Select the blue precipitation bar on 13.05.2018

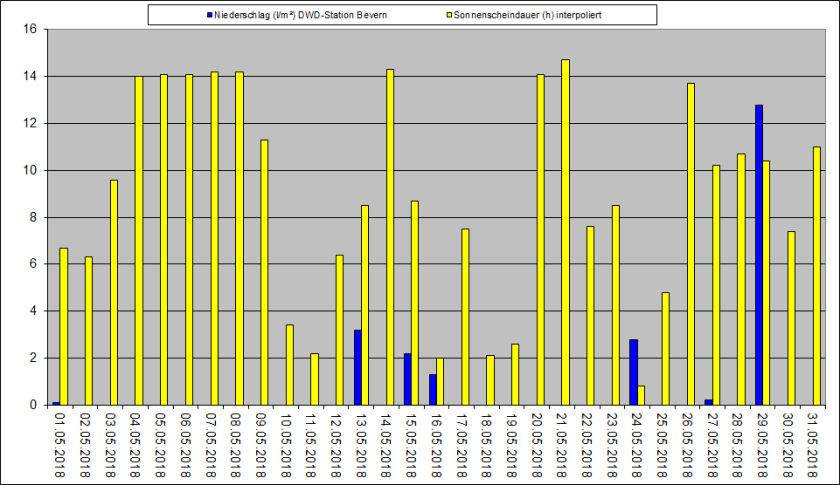coord(357,367)
